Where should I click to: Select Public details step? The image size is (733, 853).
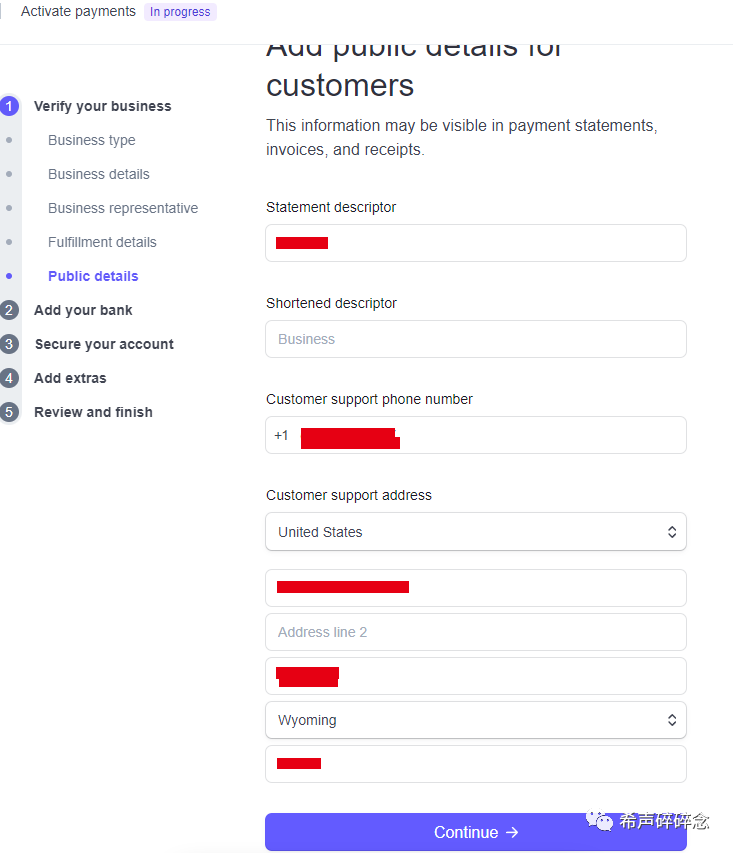point(93,276)
